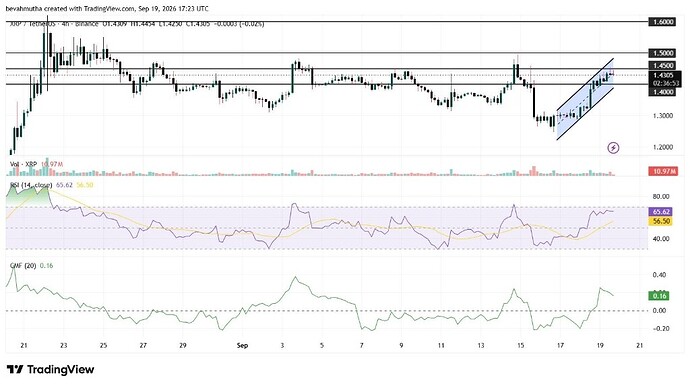This screenshot has height=386, width=690.
Task: Click the 02:36:53 candle countdown
Action: point(665,83)
